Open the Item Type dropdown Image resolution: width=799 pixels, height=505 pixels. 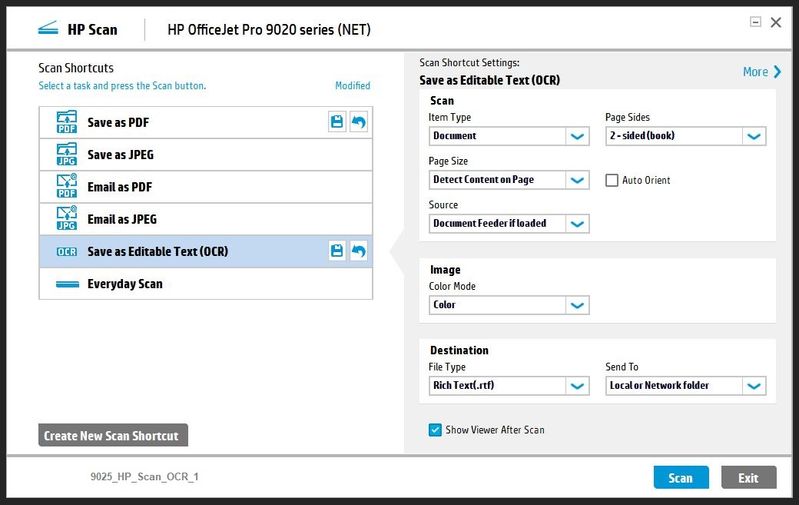point(577,136)
